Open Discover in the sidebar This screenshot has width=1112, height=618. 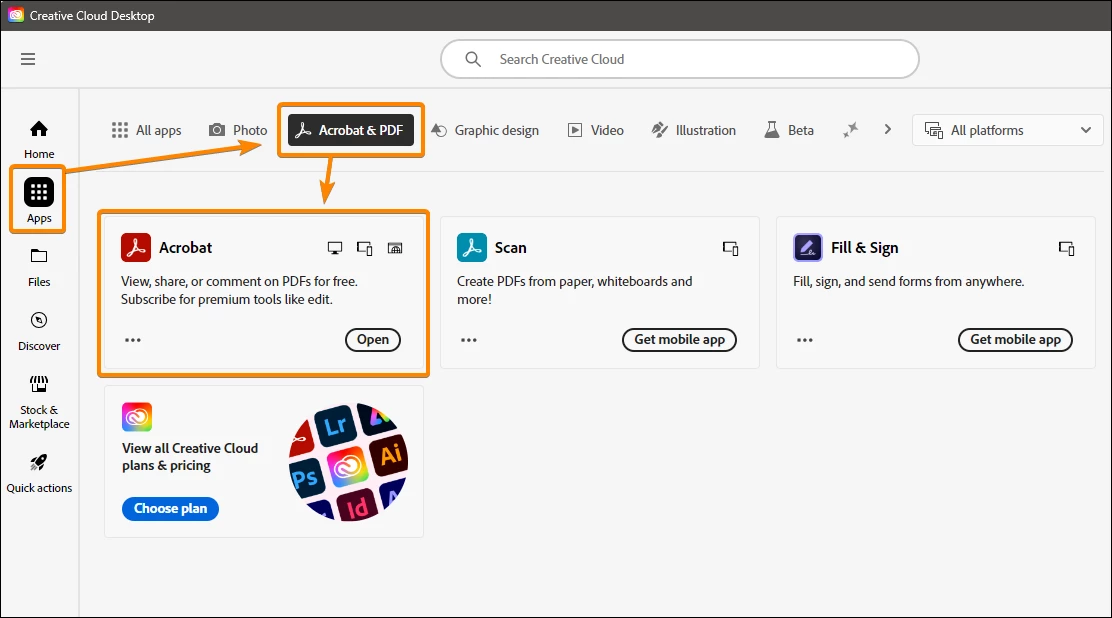tap(39, 331)
